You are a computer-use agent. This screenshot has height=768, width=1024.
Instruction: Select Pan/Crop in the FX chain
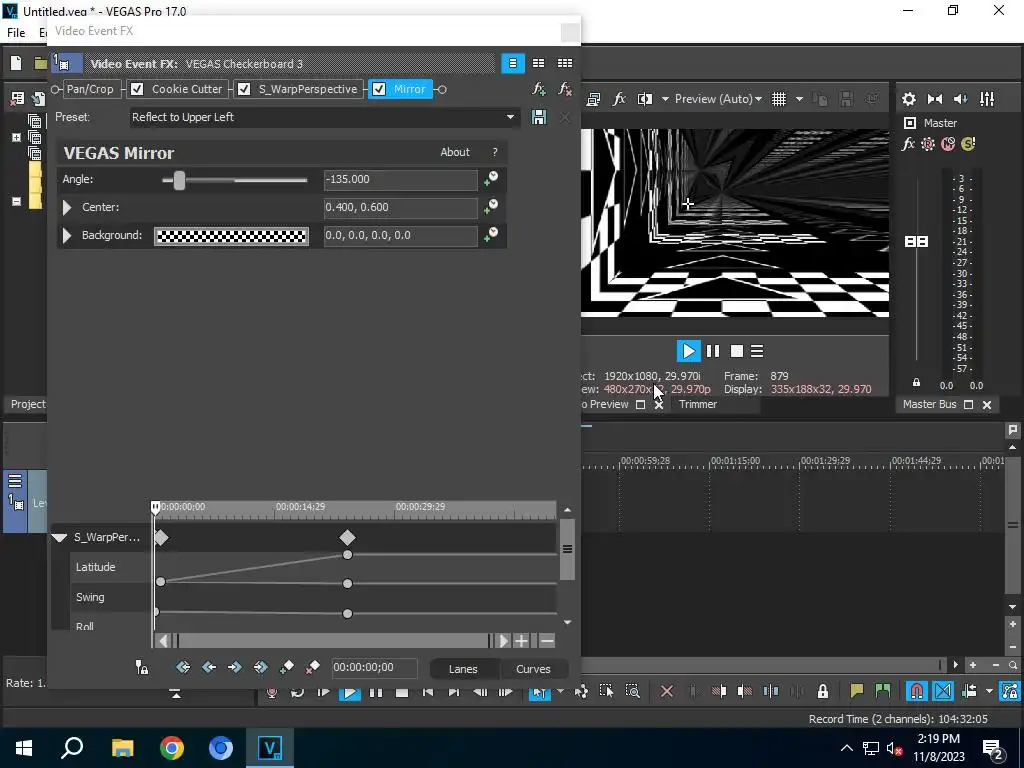click(90, 89)
